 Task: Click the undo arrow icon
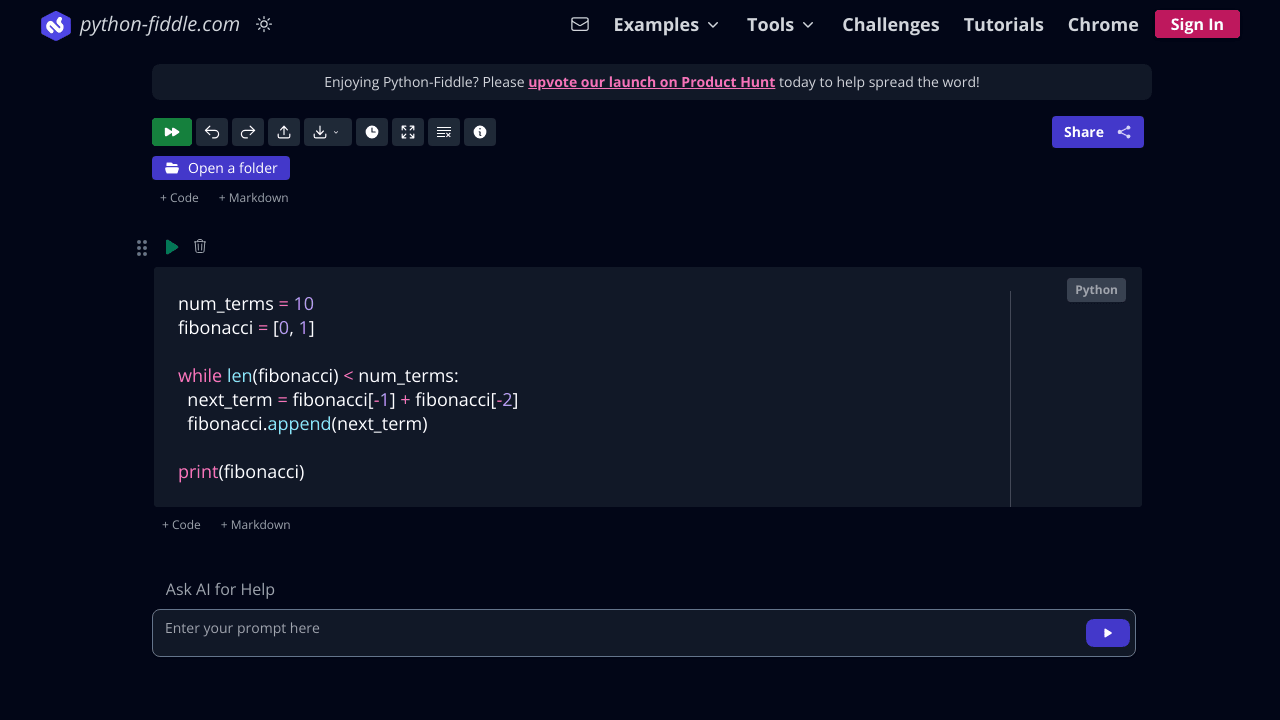pyautogui.click(x=212, y=132)
